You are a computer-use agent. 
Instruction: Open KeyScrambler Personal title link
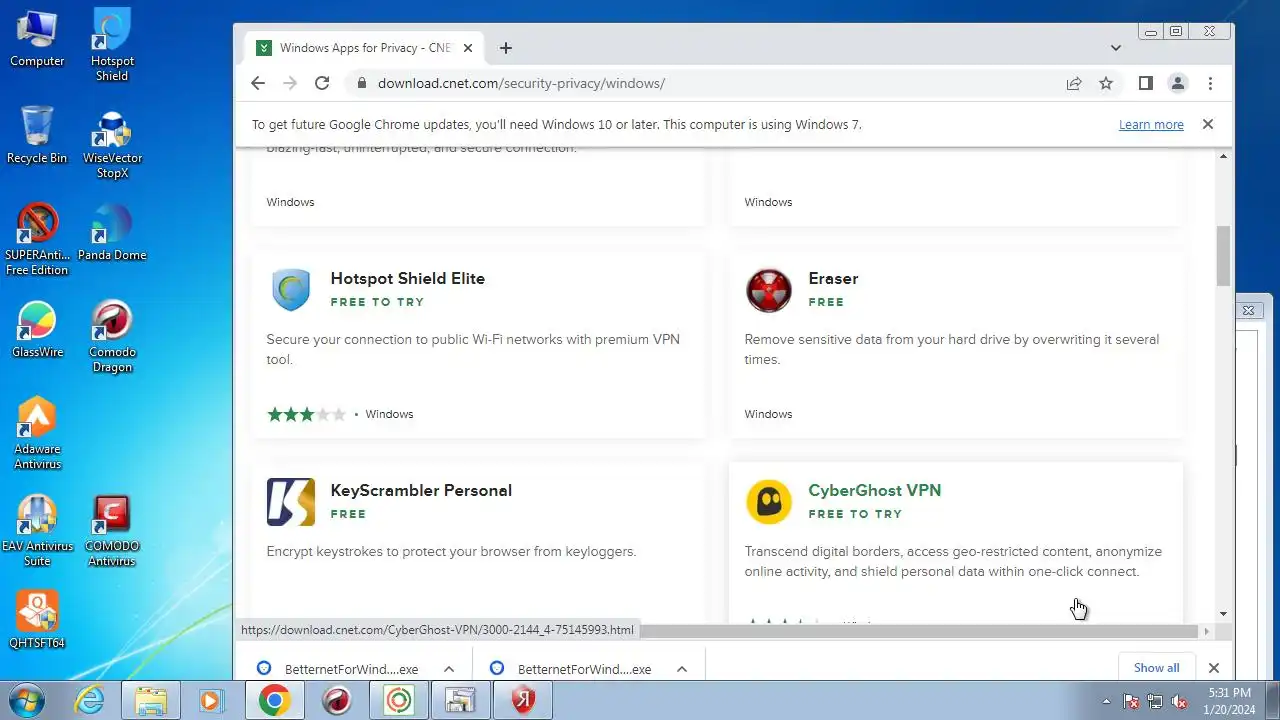[x=421, y=490]
